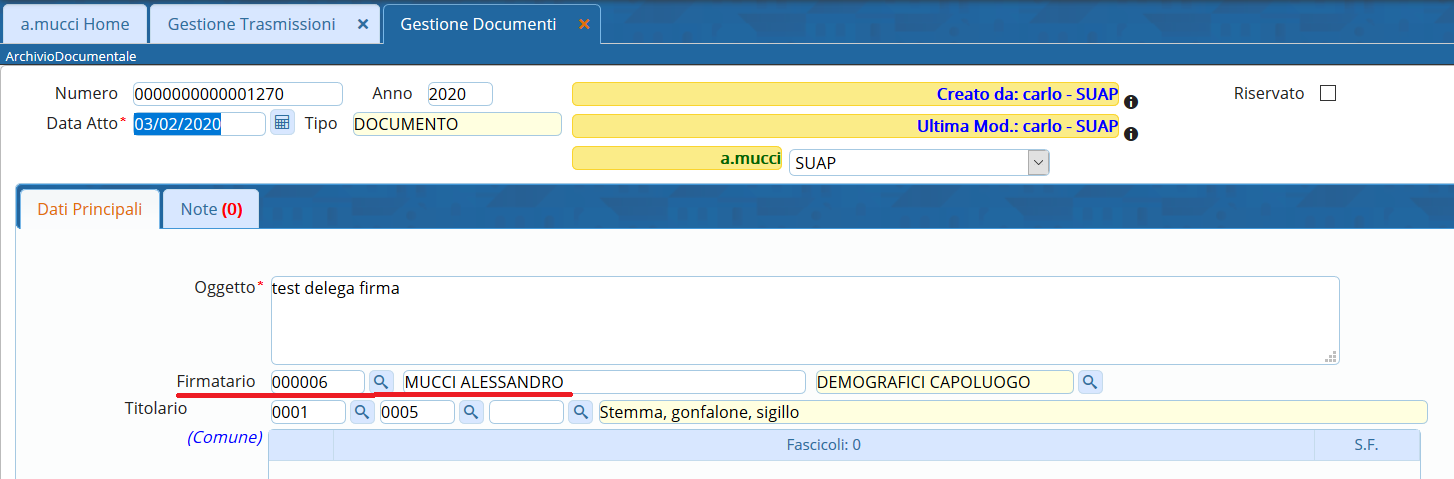This screenshot has height=479, width=1454.
Task: Close the Gestione Trasmissioni tab
Action: (x=363, y=24)
